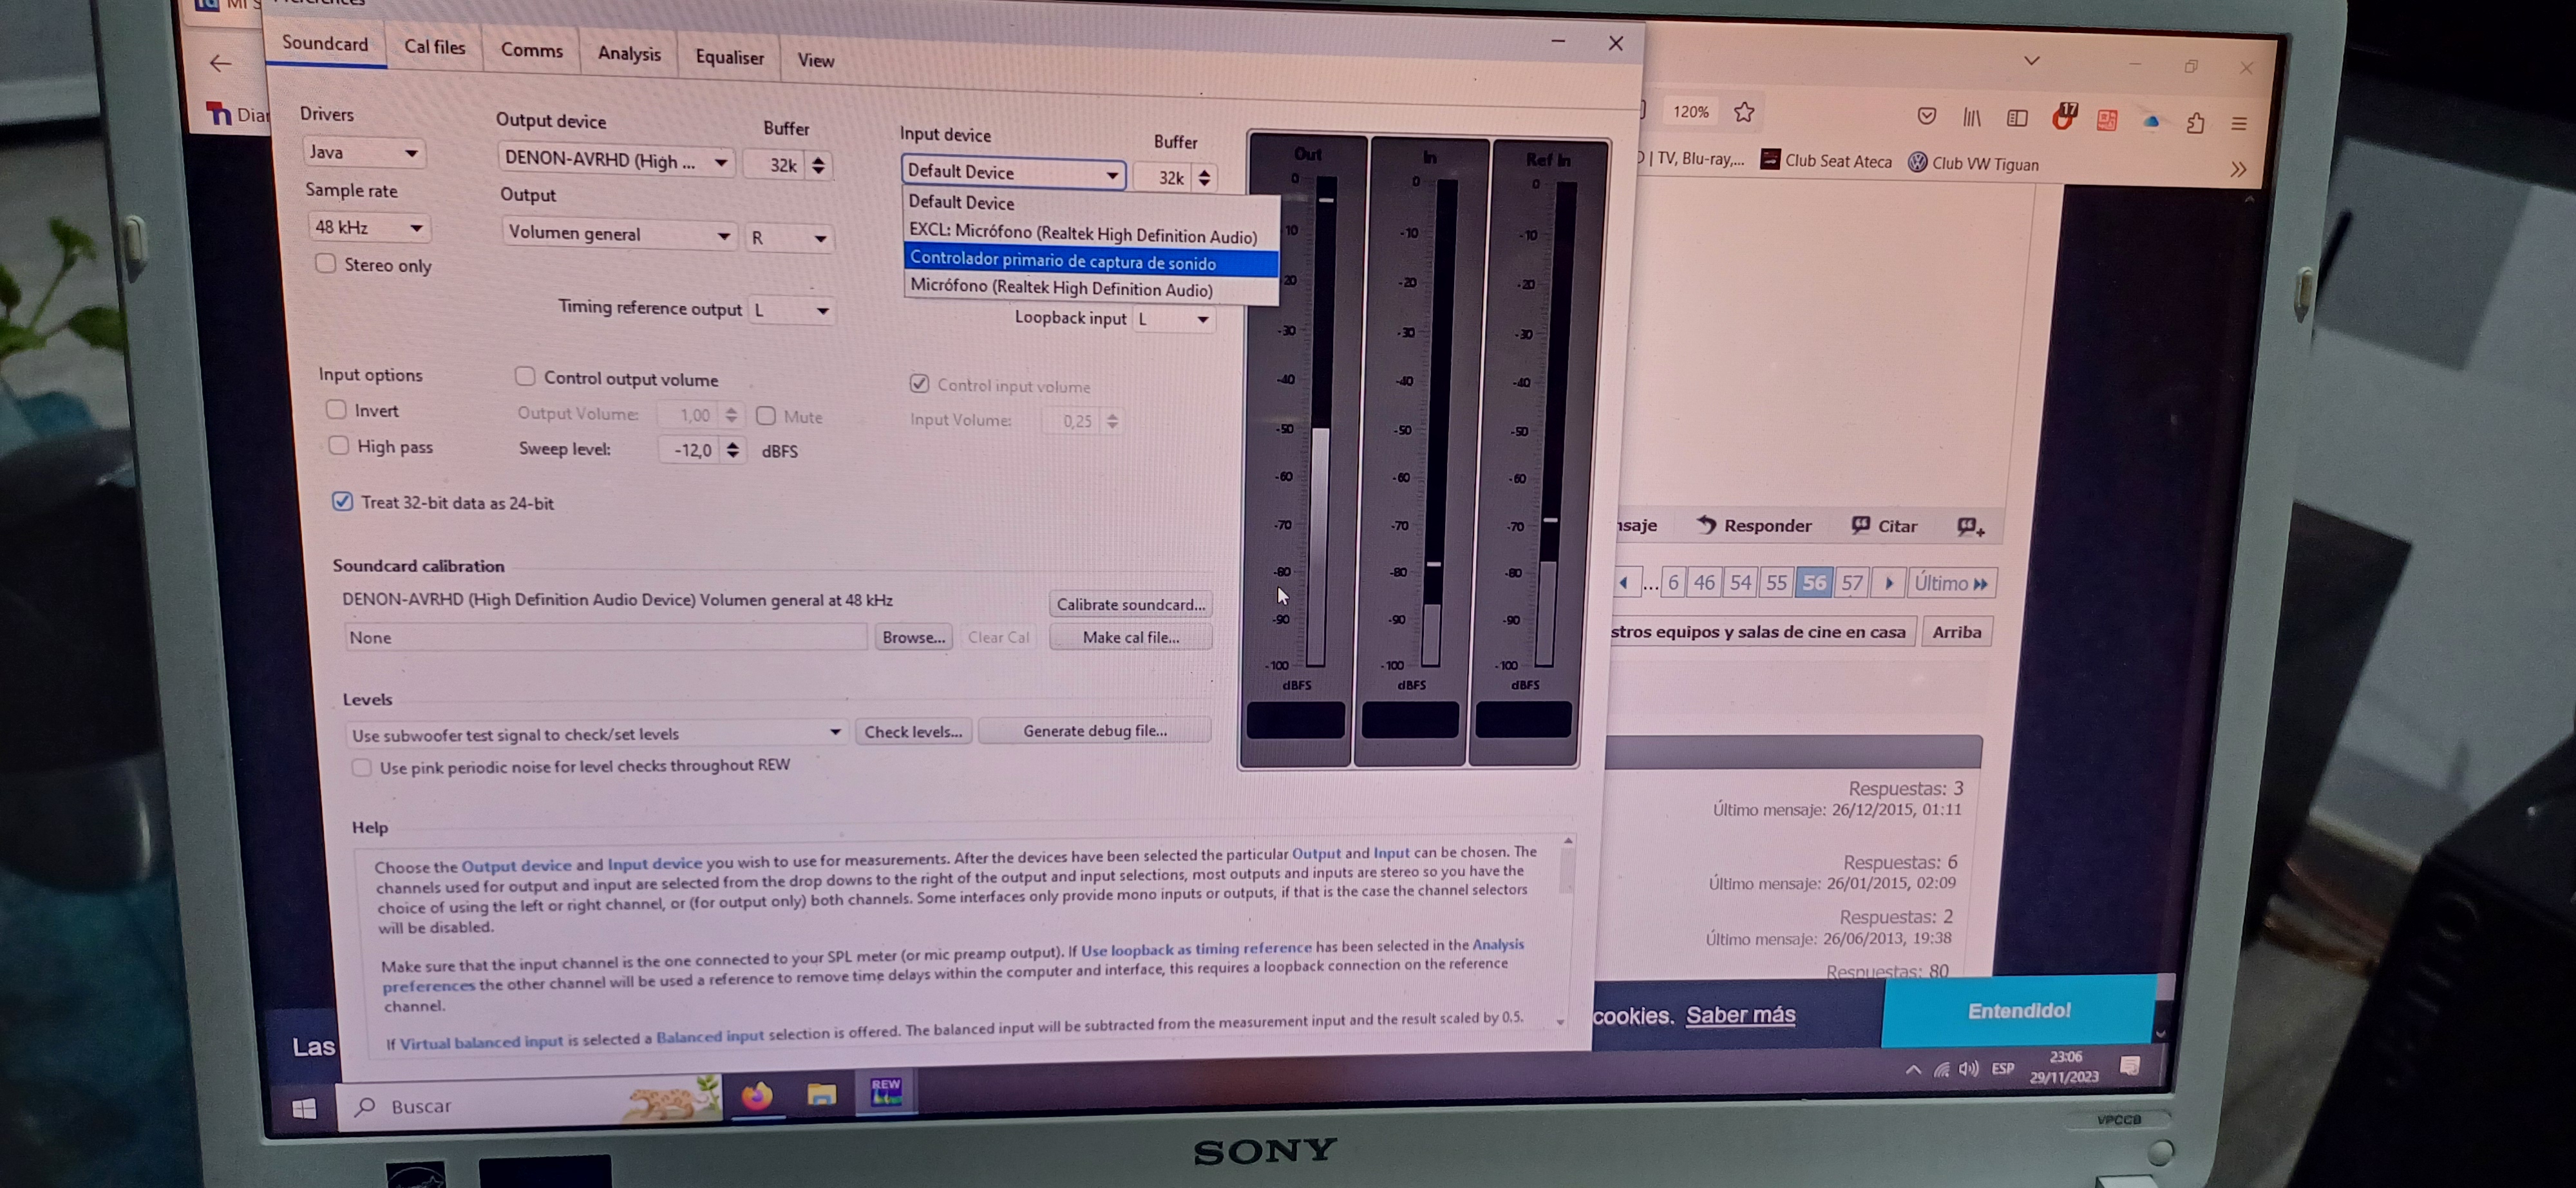
Task: Open Output device dropdown DENON-AVRHD
Action: click(x=615, y=160)
